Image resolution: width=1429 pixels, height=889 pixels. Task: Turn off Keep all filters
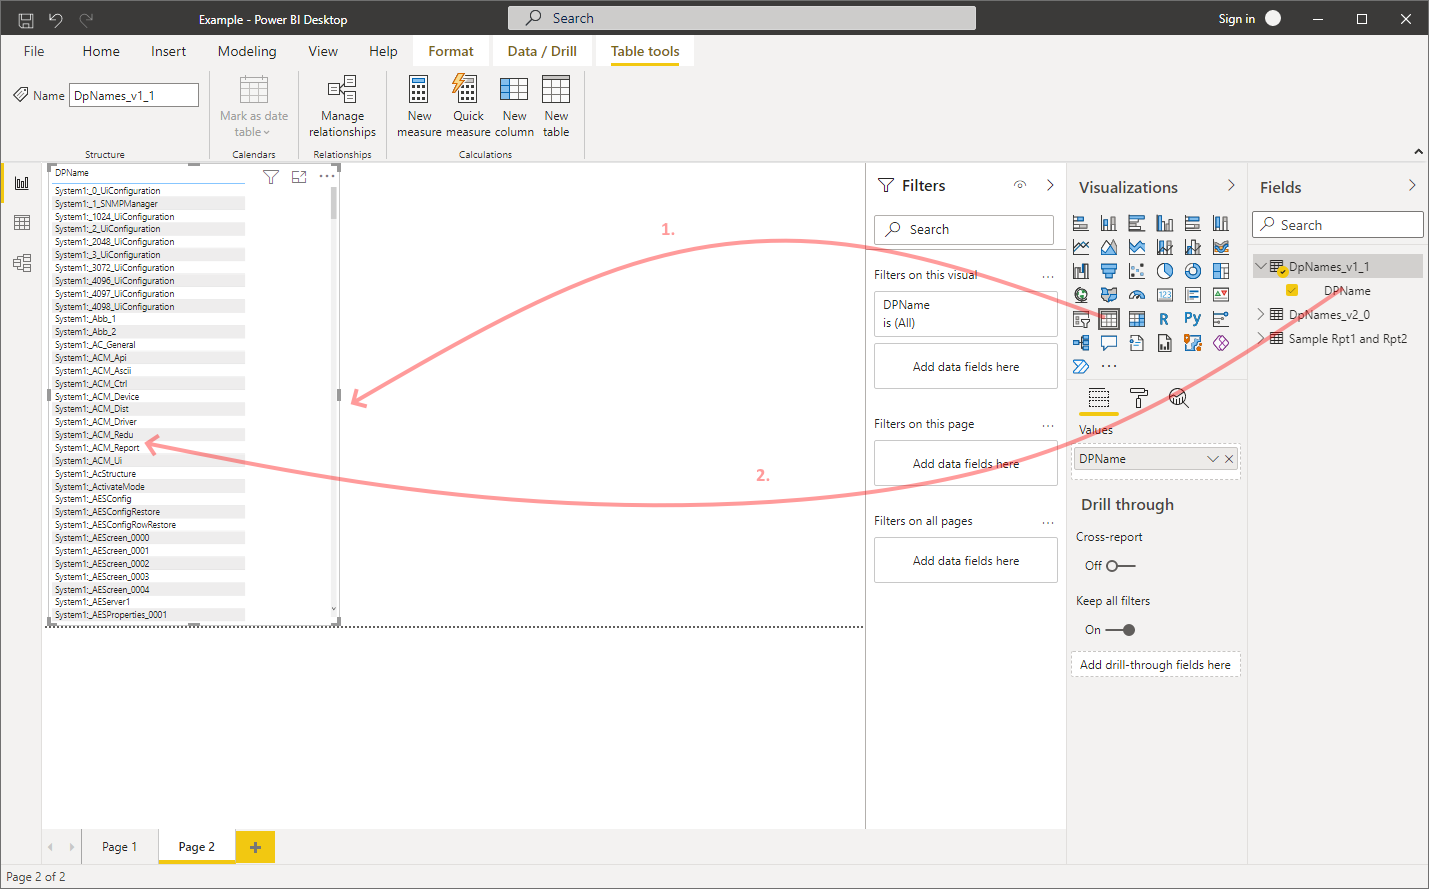[1128, 629]
